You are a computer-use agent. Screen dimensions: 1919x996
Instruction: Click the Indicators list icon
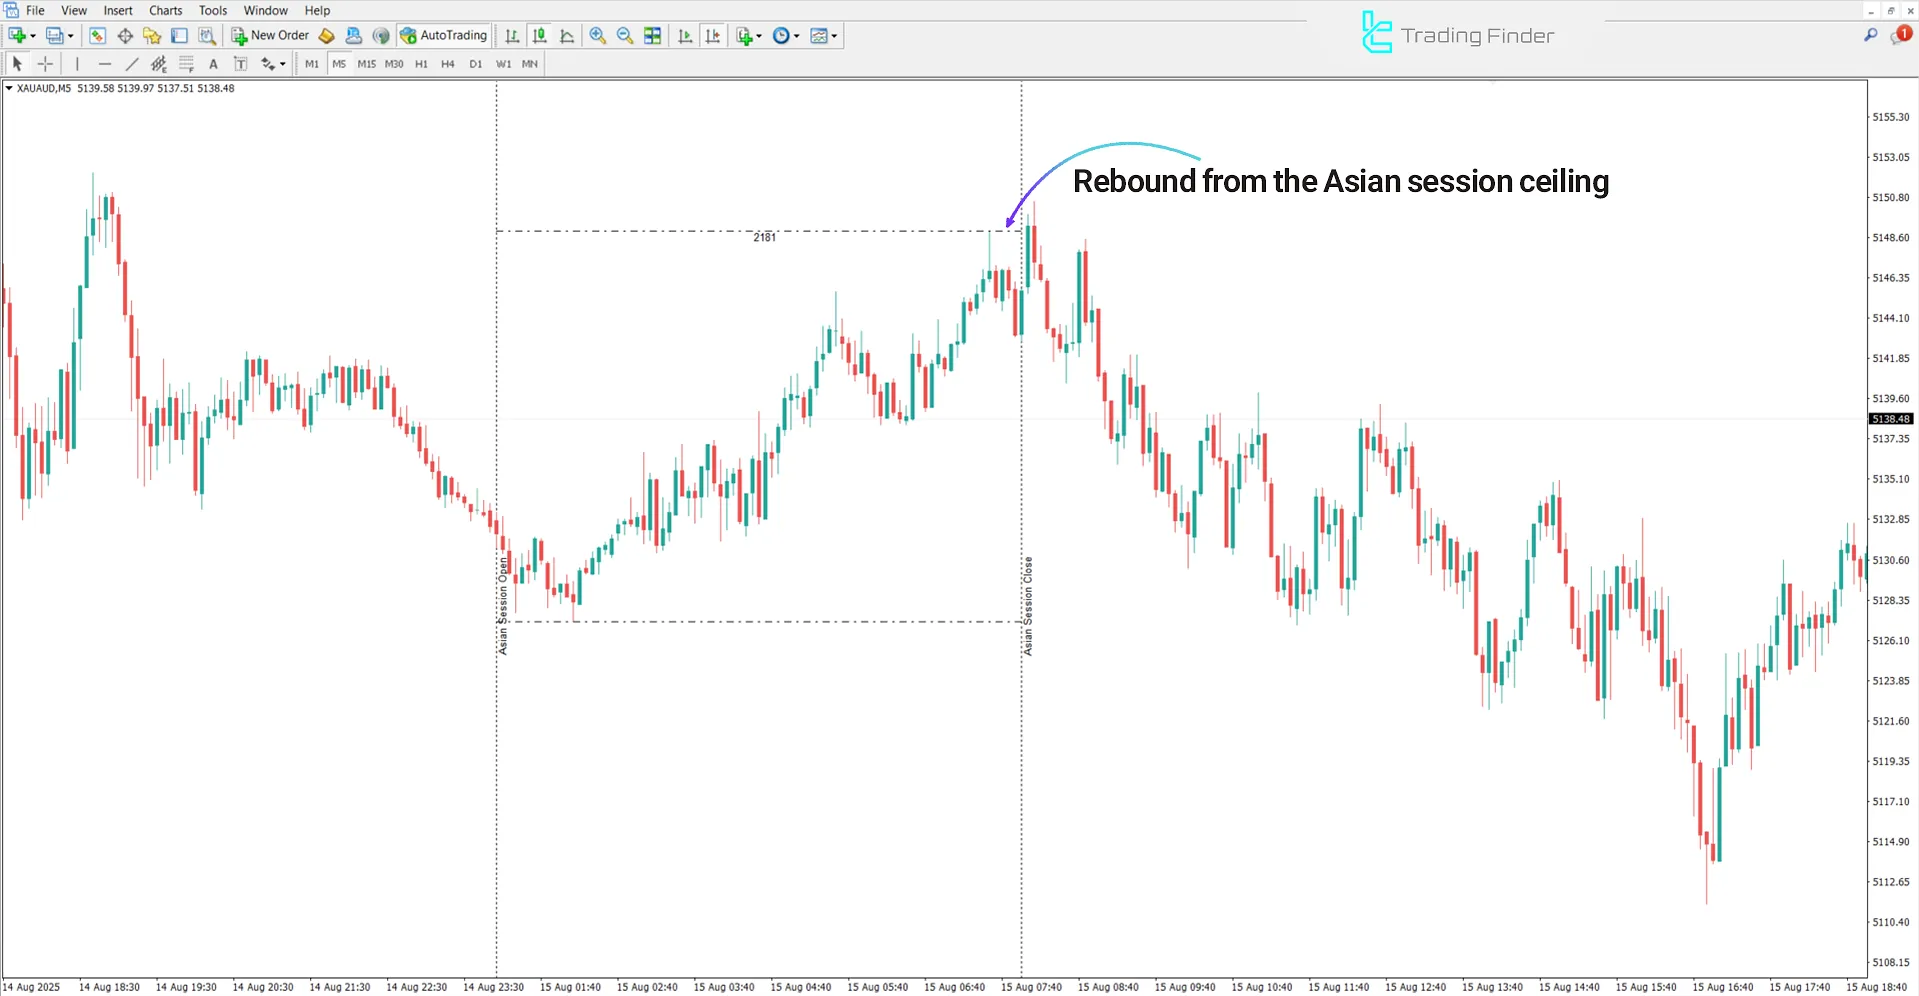click(744, 36)
